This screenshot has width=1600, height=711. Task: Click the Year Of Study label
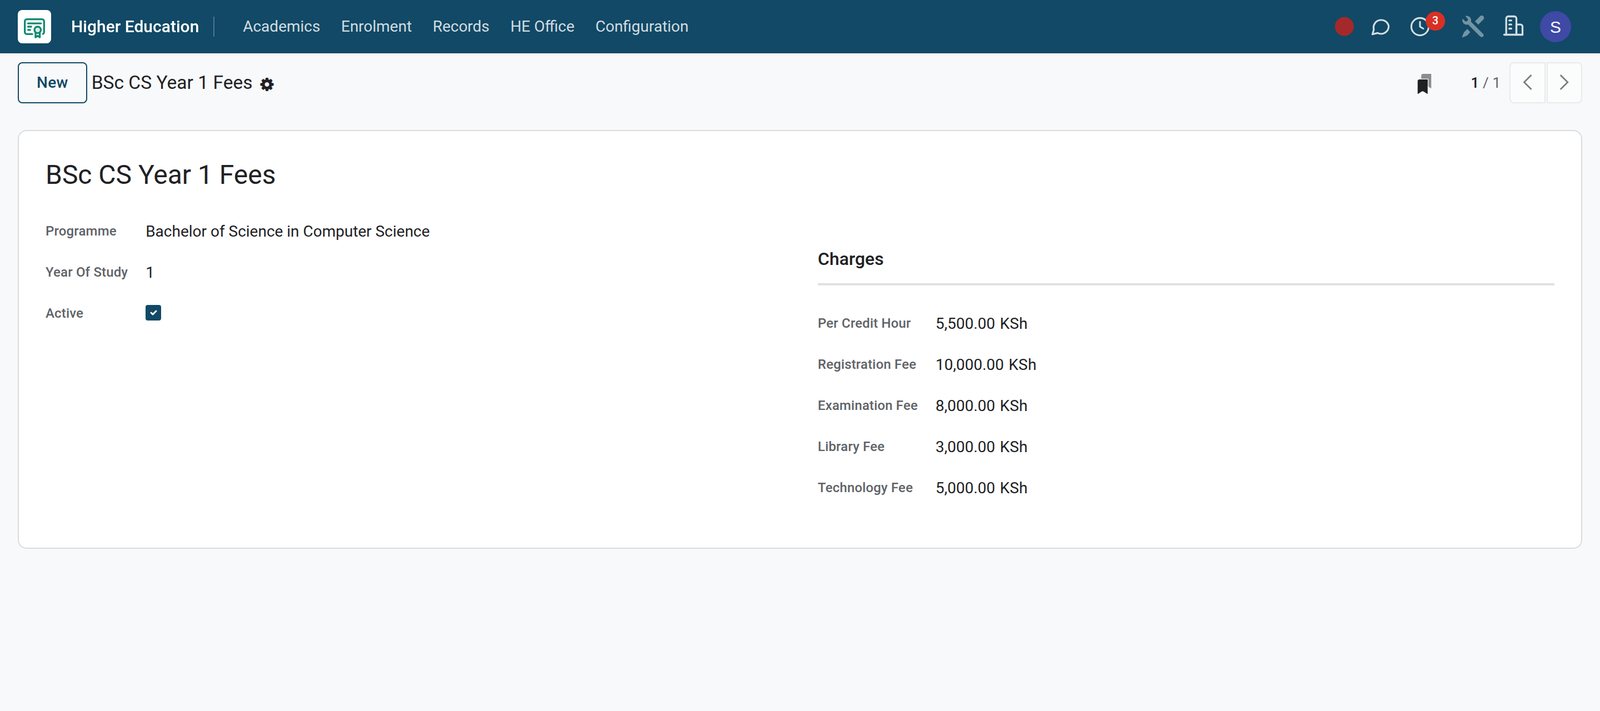[87, 272]
